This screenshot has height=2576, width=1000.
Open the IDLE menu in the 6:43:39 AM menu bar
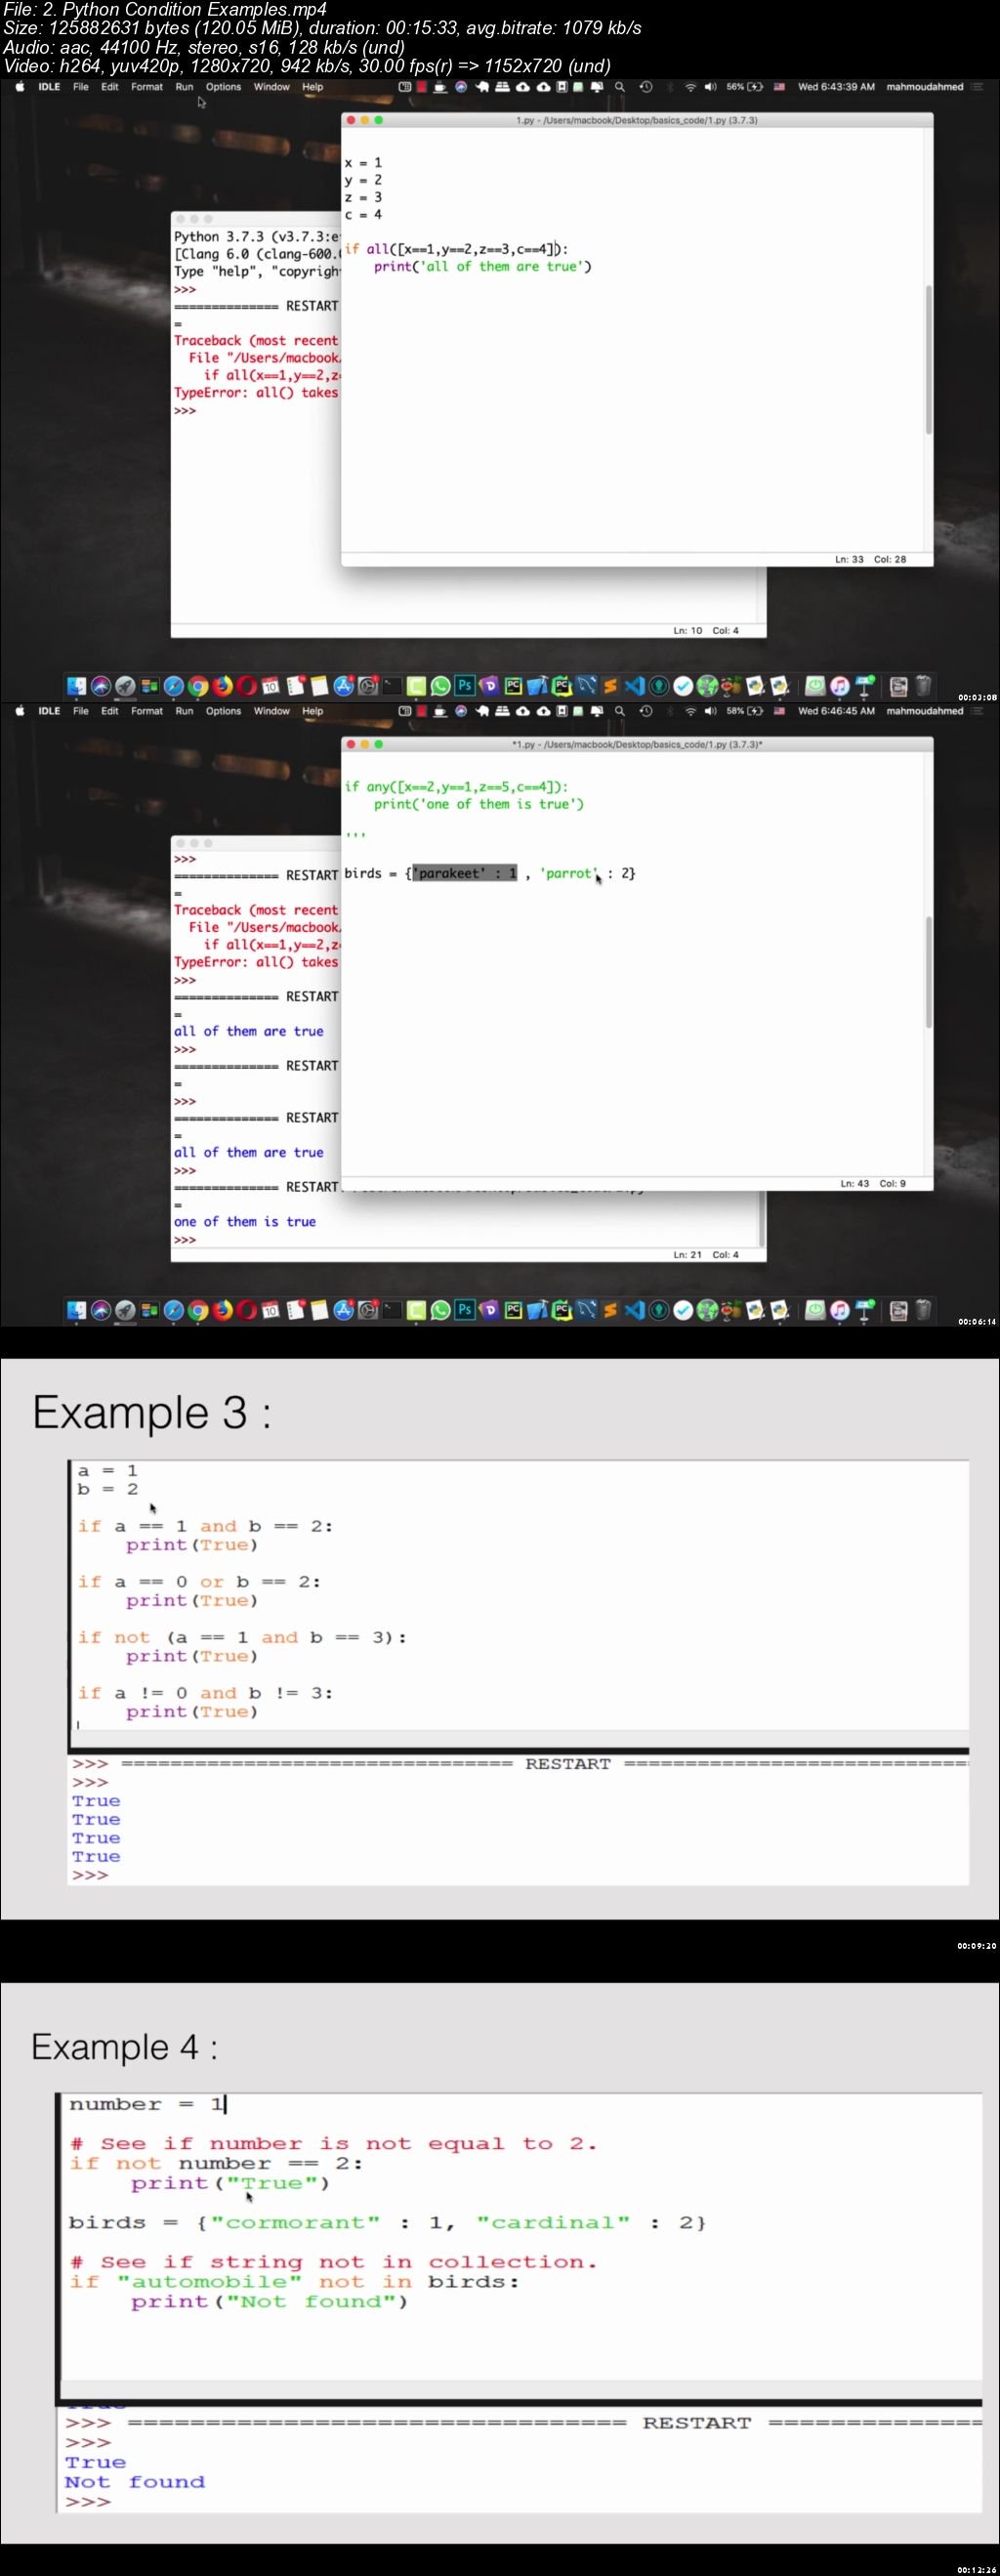pos(49,87)
